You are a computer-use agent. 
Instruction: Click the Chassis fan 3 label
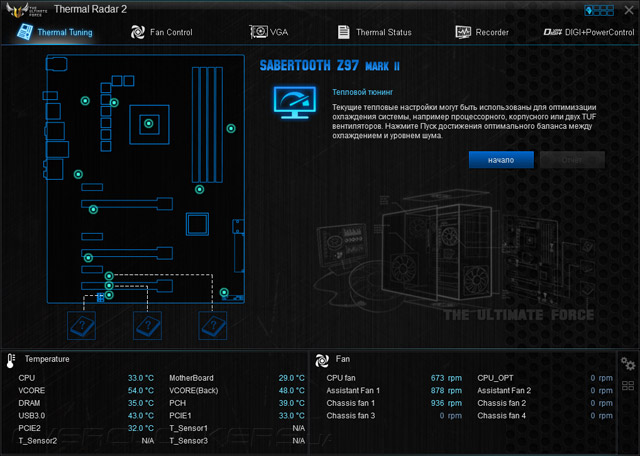click(351, 416)
